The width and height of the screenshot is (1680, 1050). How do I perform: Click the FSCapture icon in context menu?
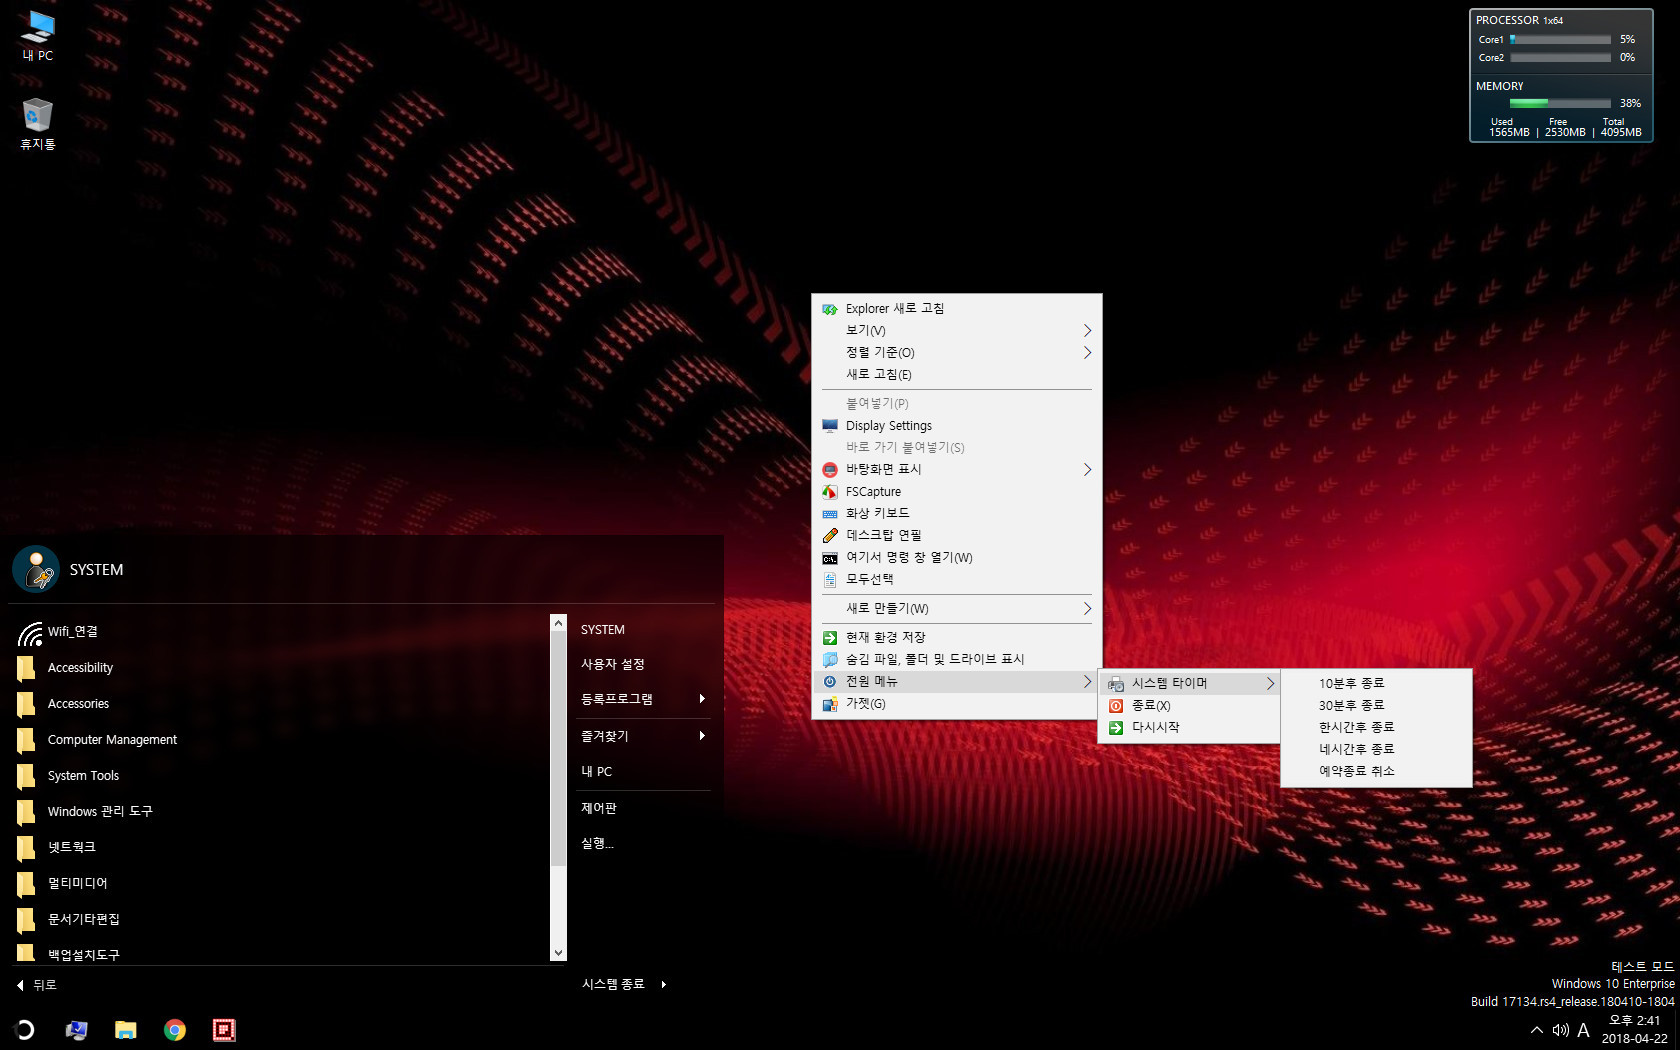[x=830, y=492]
